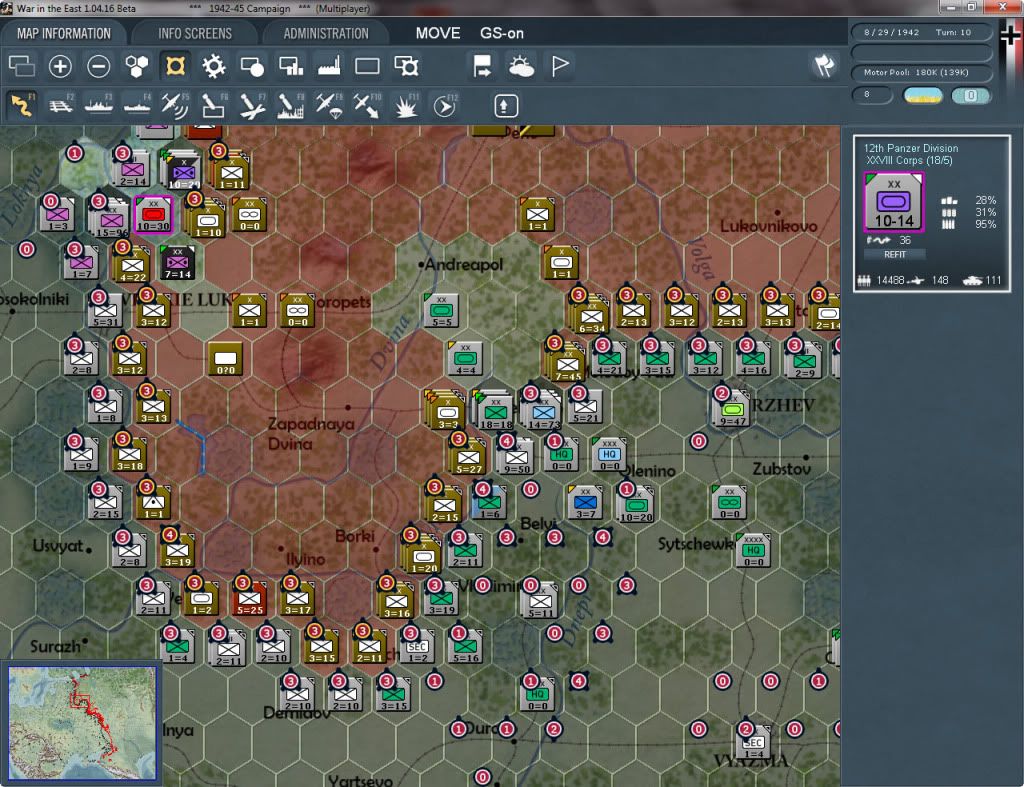This screenshot has width=1024, height=787.
Task: Select Move mode F1 icon
Action: point(22,105)
